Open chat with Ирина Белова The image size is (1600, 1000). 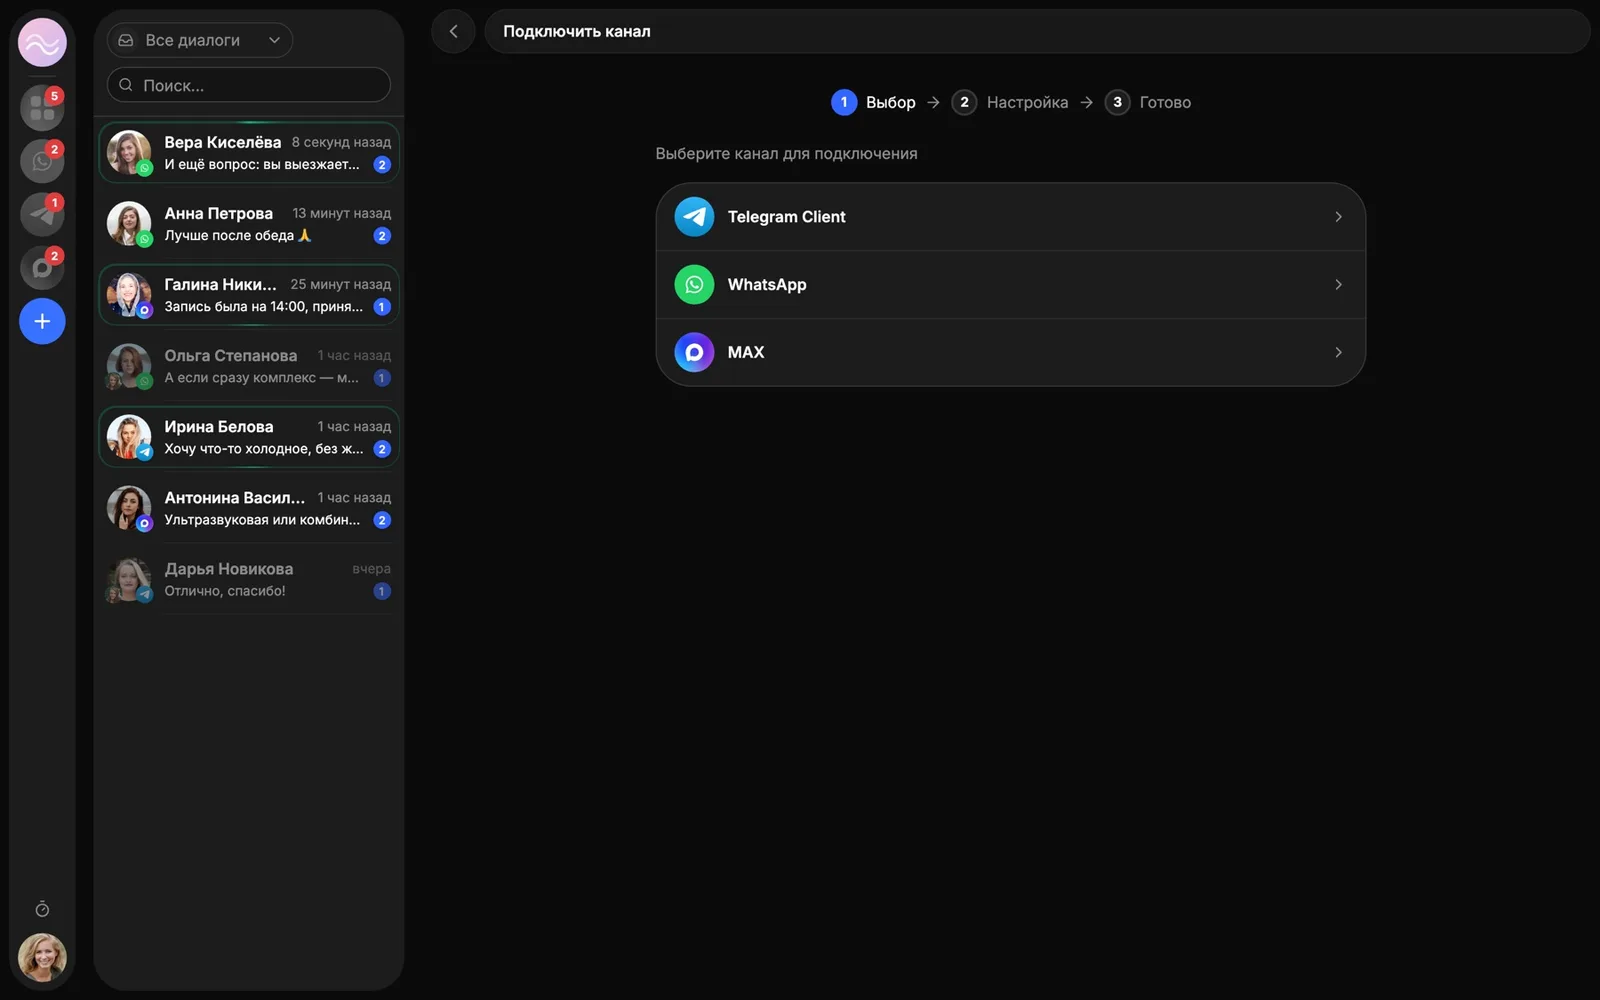(249, 437)
